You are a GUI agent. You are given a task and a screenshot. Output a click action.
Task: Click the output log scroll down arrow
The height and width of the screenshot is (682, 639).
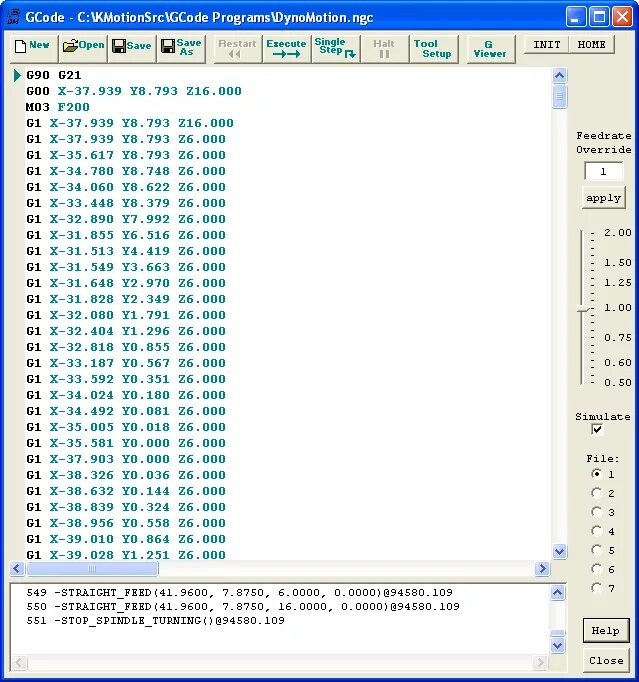point(558,645)
